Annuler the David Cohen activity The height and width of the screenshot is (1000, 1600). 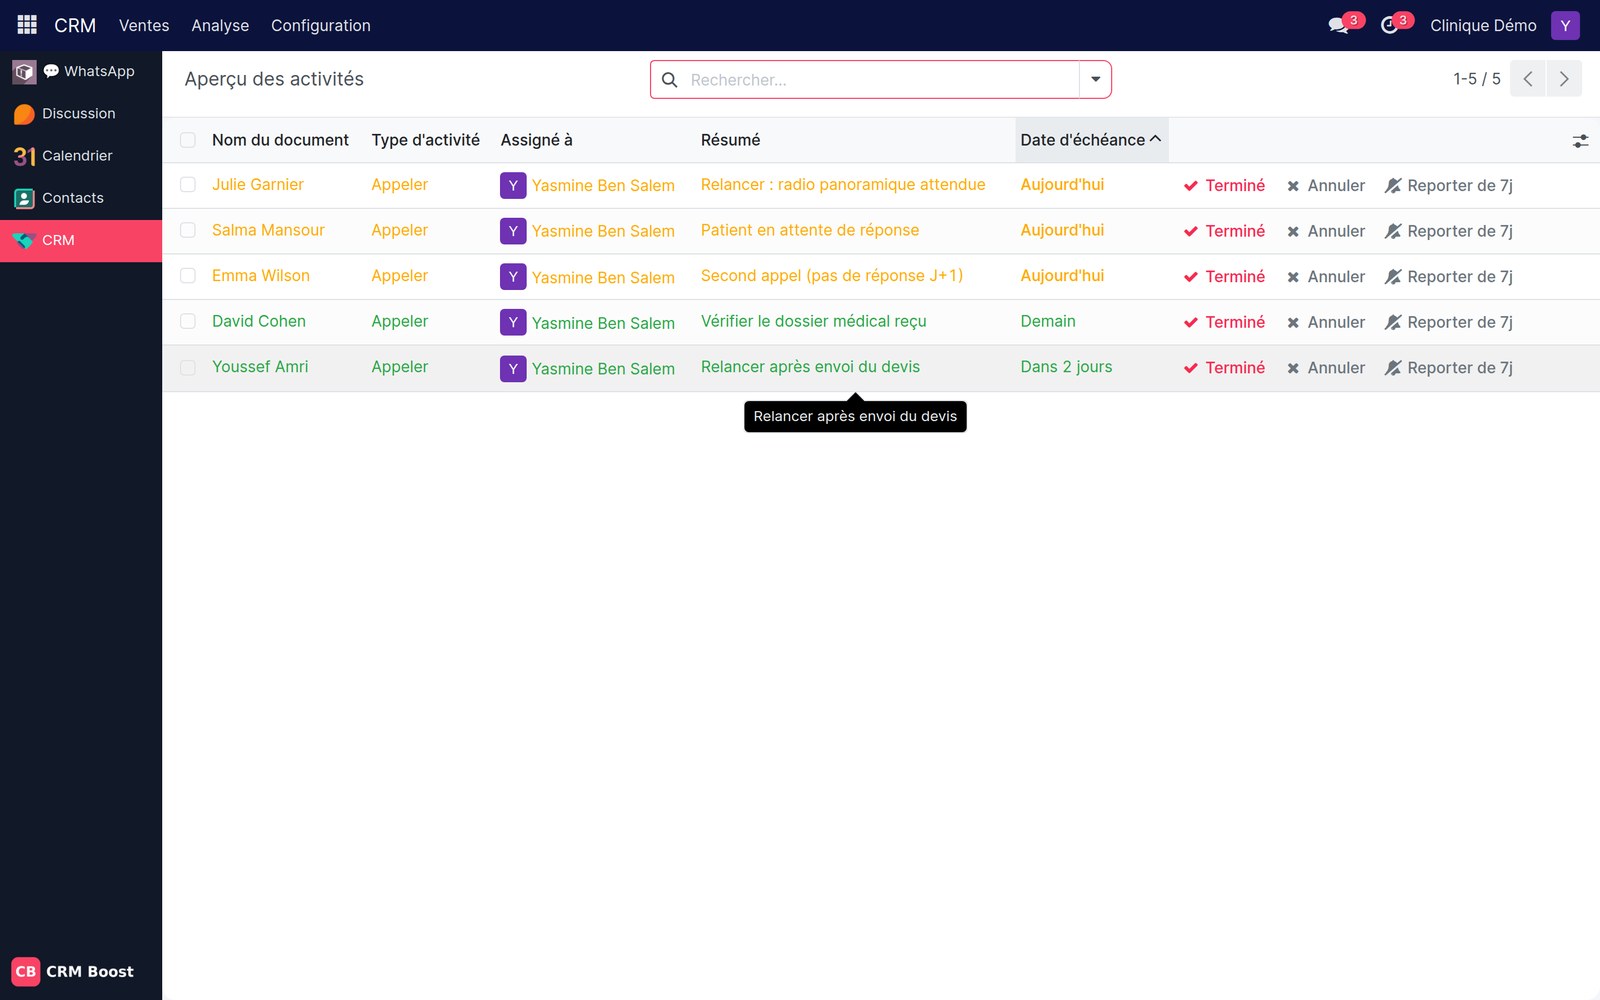tap(1326, 322)
